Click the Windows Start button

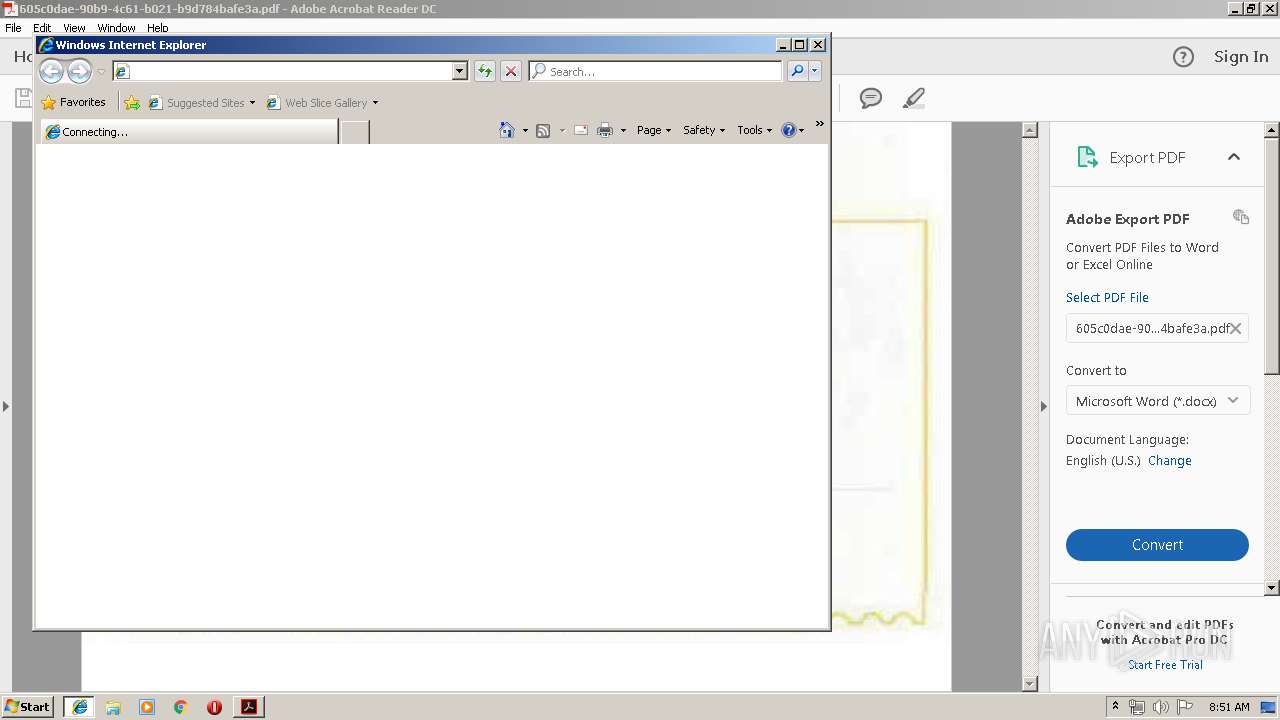[27, 707]
